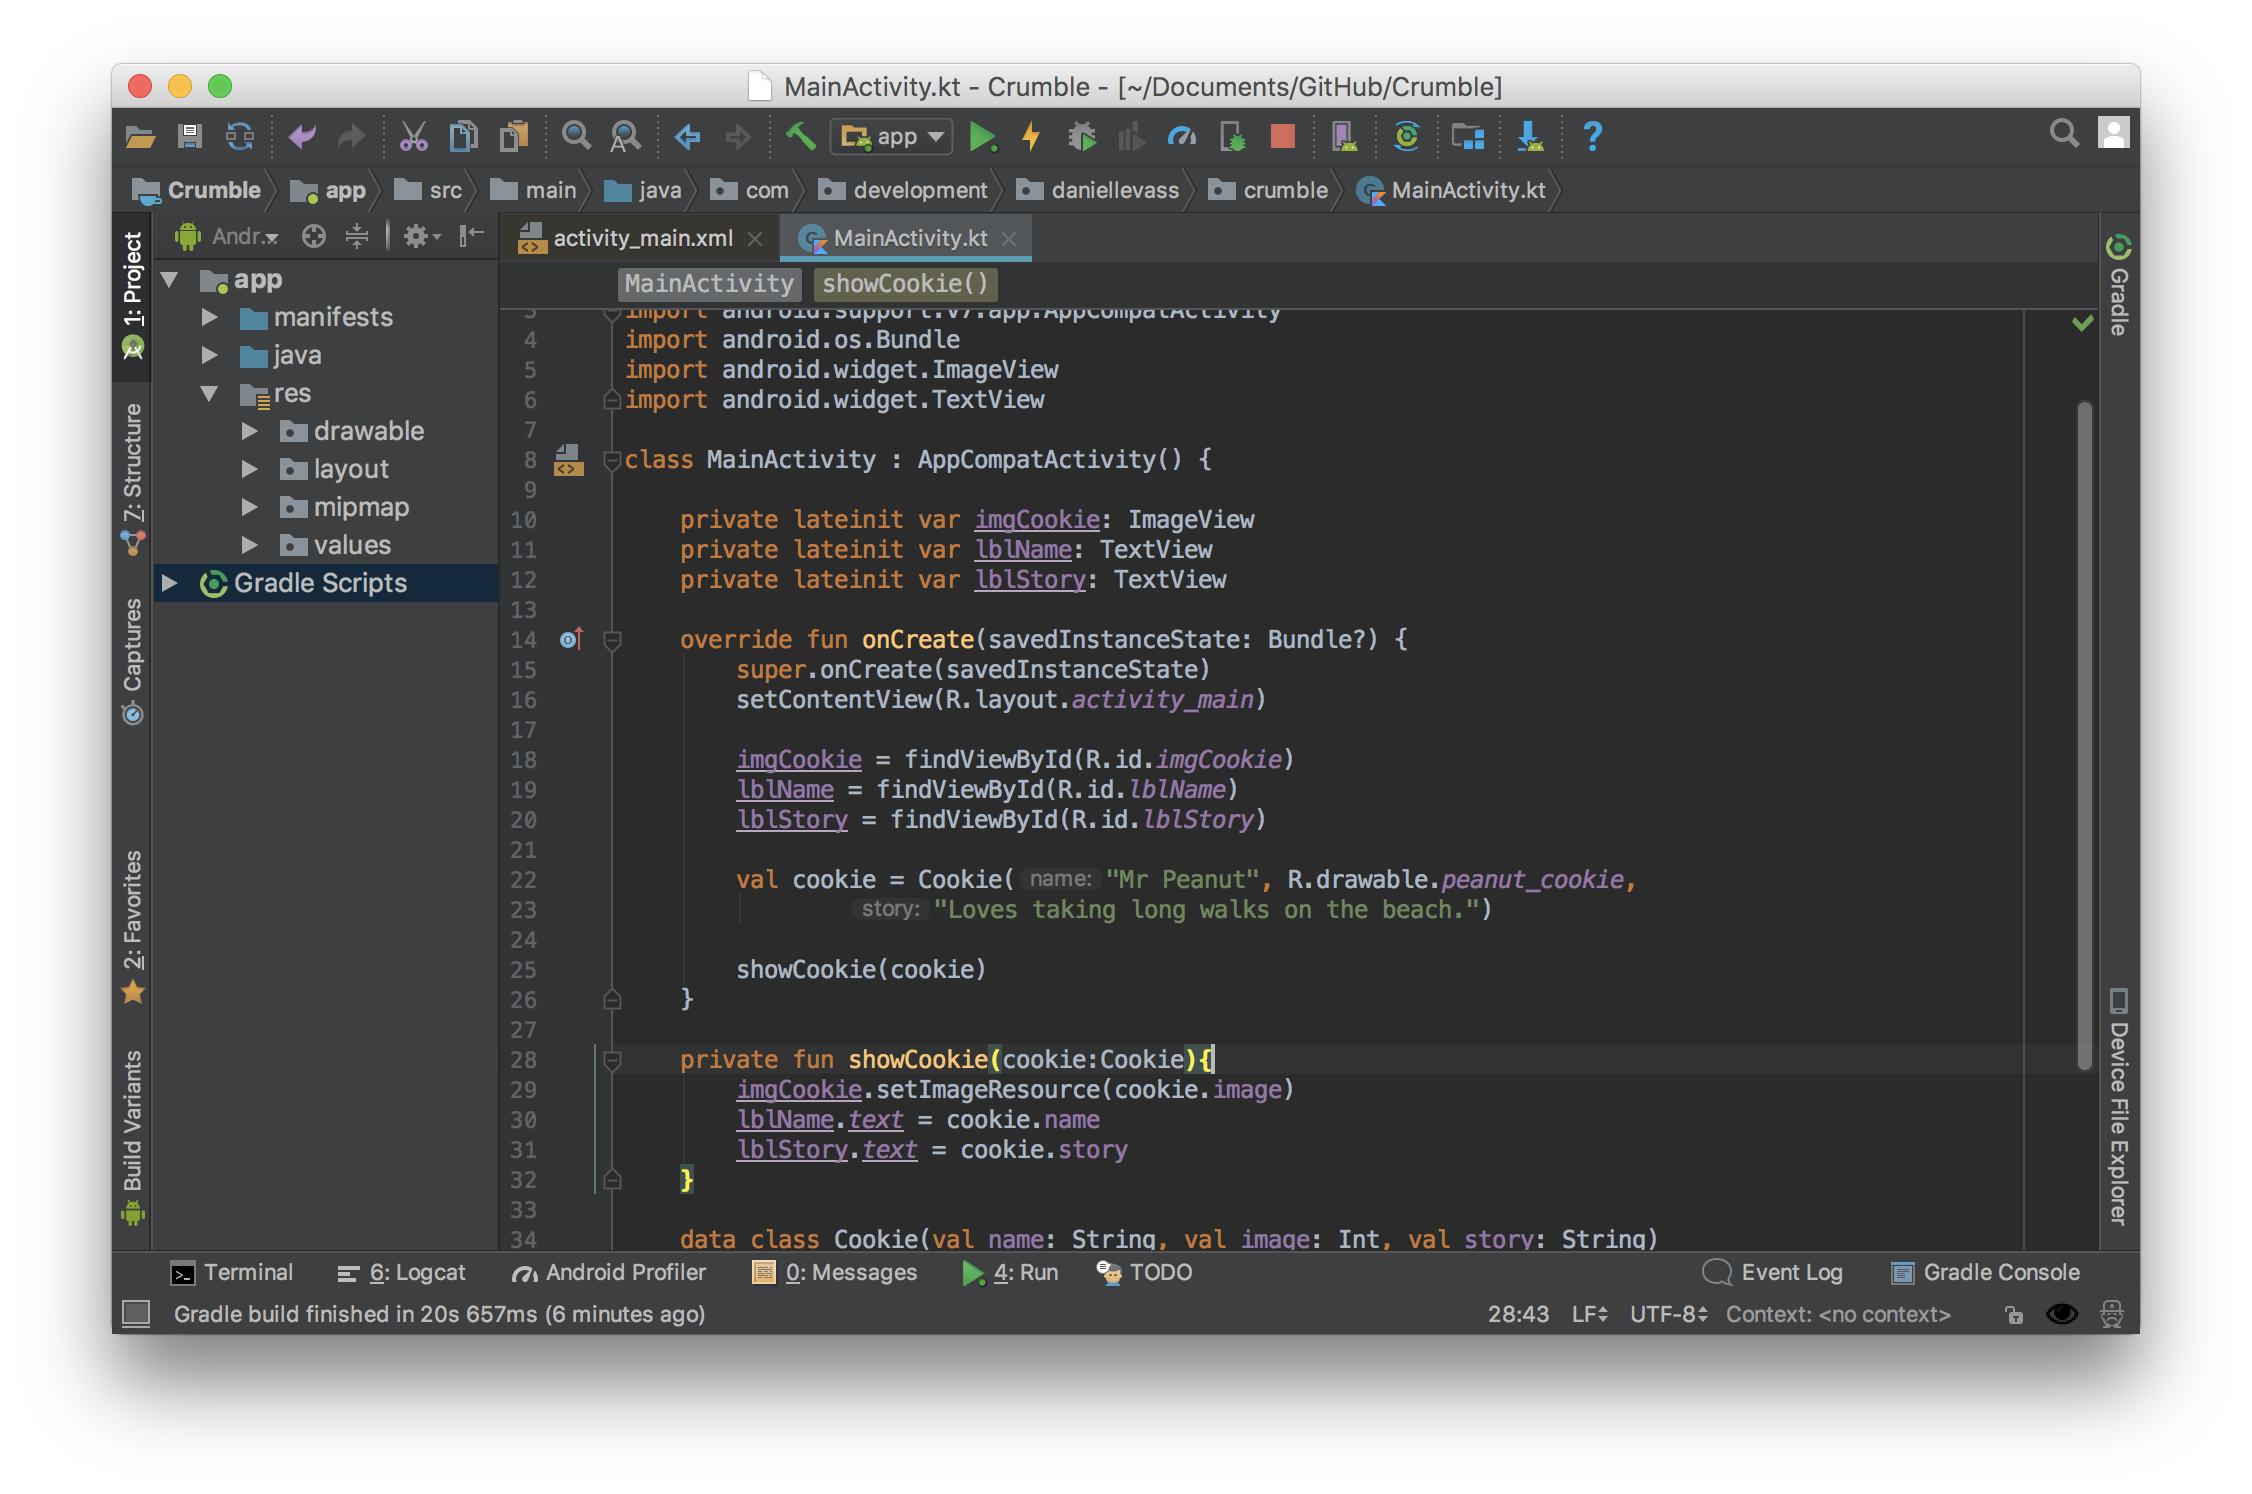Open Help with the question mark icon

[1593, 136]
